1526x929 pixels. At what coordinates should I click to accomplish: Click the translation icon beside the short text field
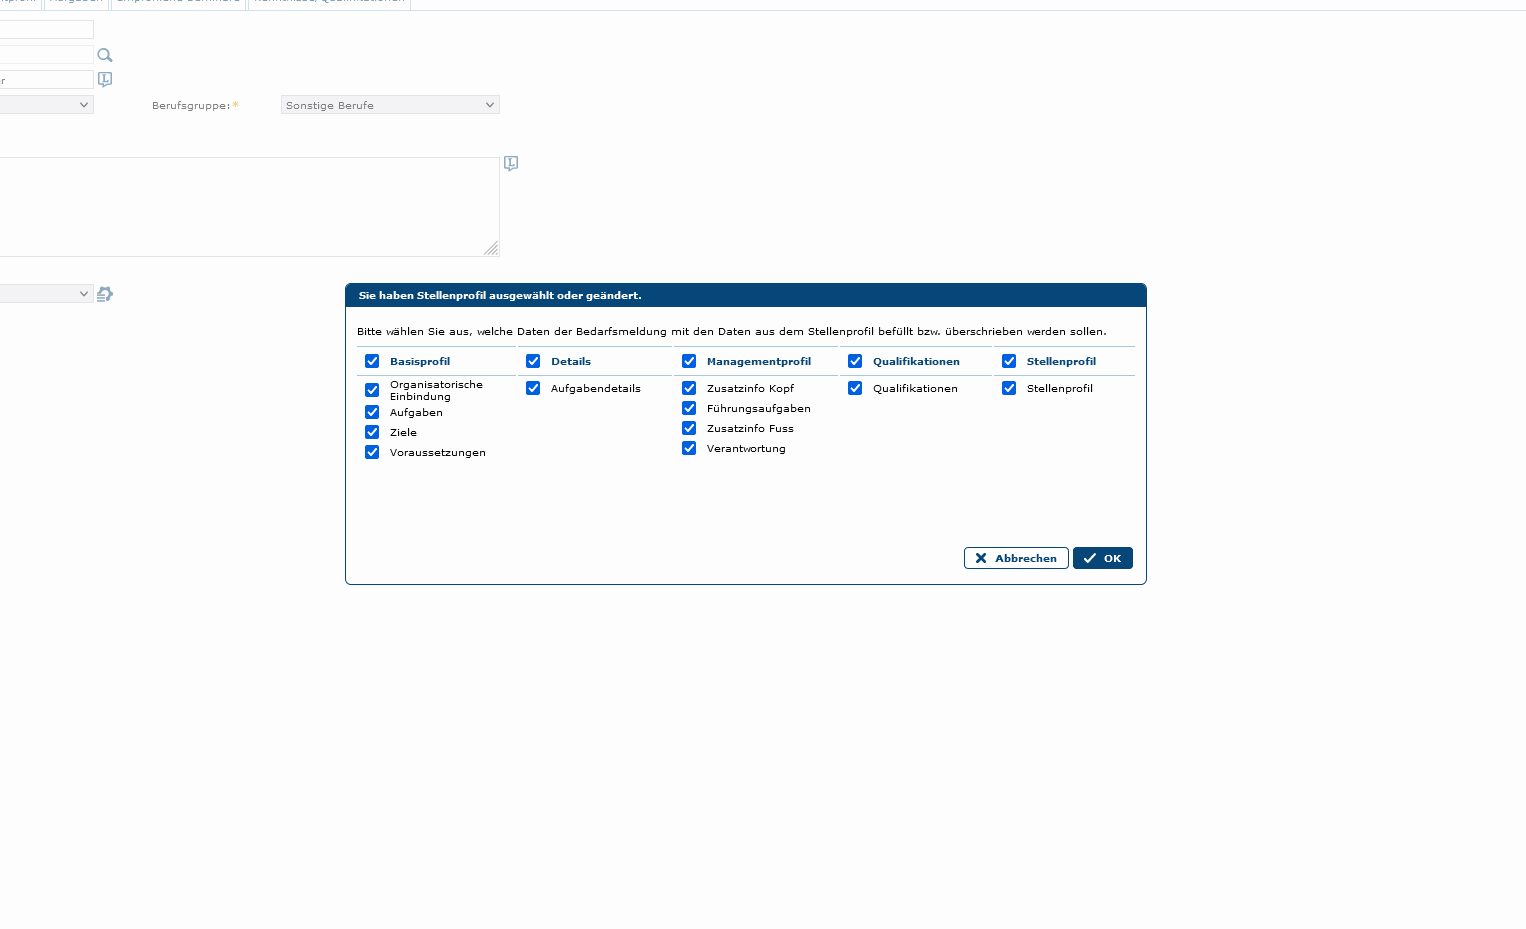tap(105, 79)
